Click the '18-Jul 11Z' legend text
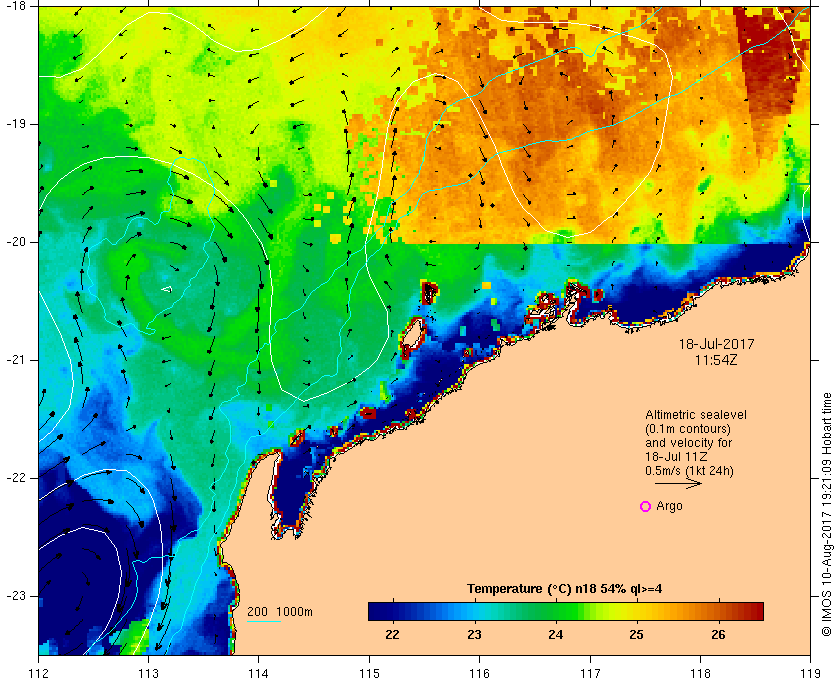Screen dimensions: 840x680 point(676,457)
